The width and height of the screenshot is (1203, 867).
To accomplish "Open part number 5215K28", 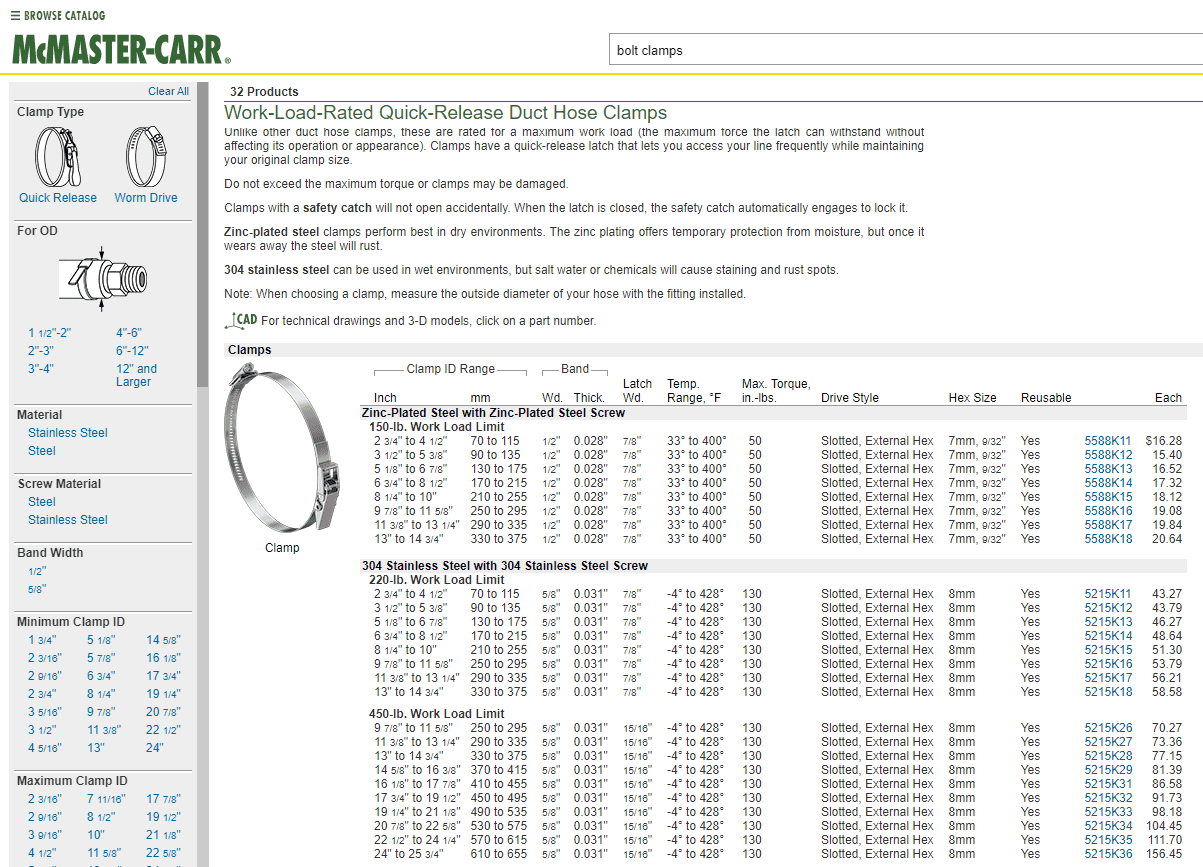I will tap(1108, 756).
